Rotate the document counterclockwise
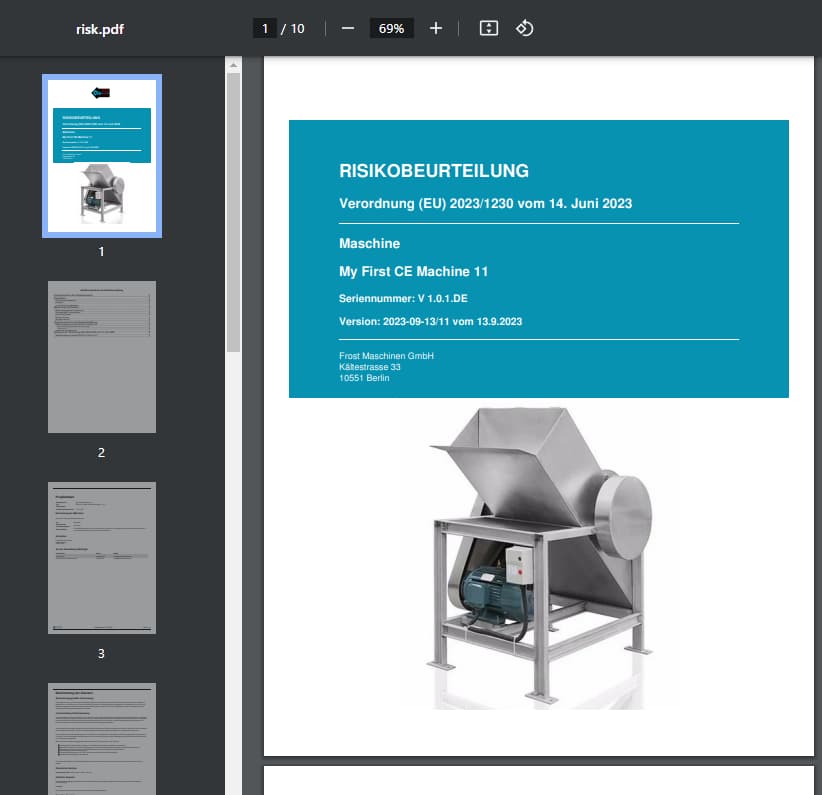 point(524,28)
